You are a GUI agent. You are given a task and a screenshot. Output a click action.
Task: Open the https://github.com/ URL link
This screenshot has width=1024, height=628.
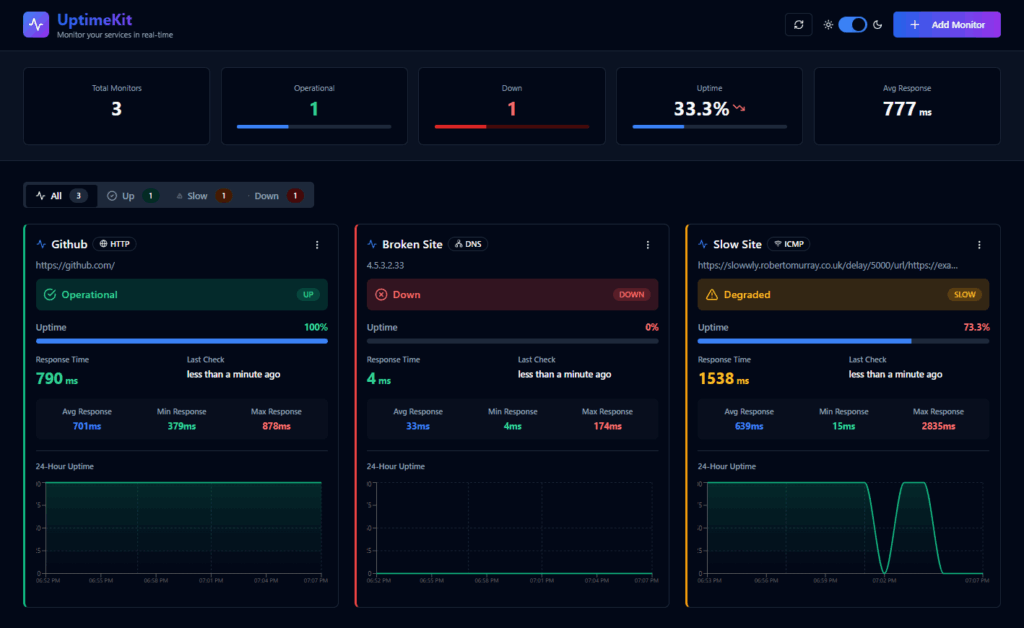pyautogui.click(x=75, y=265)
